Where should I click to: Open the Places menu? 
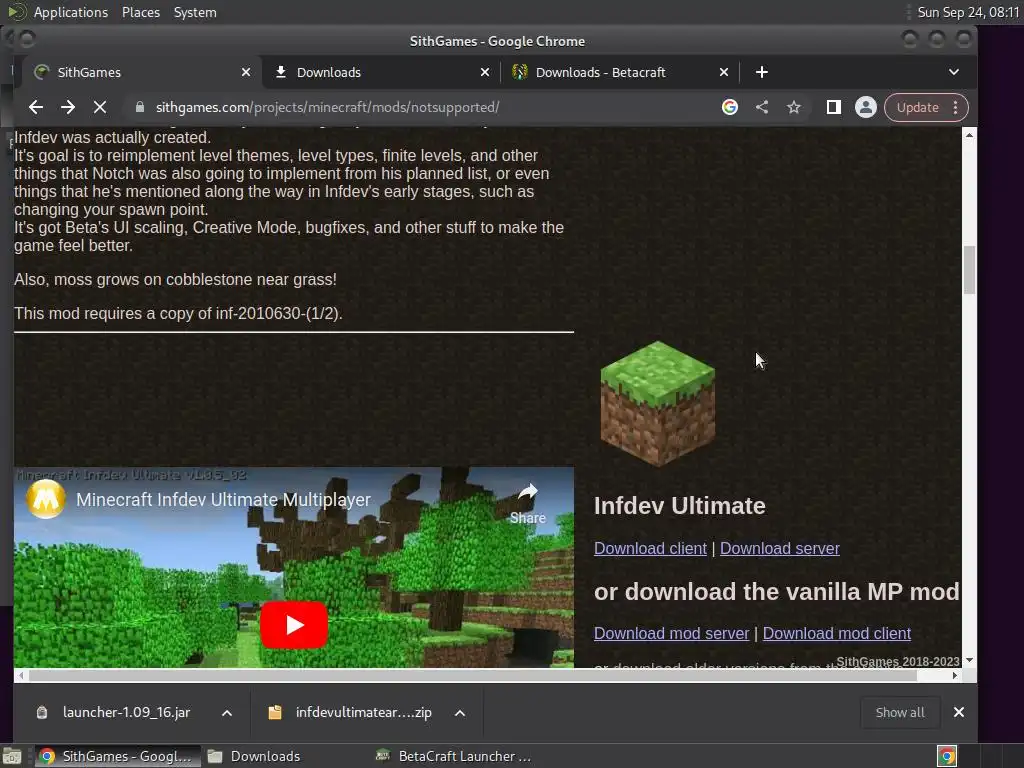click(141, 12)
